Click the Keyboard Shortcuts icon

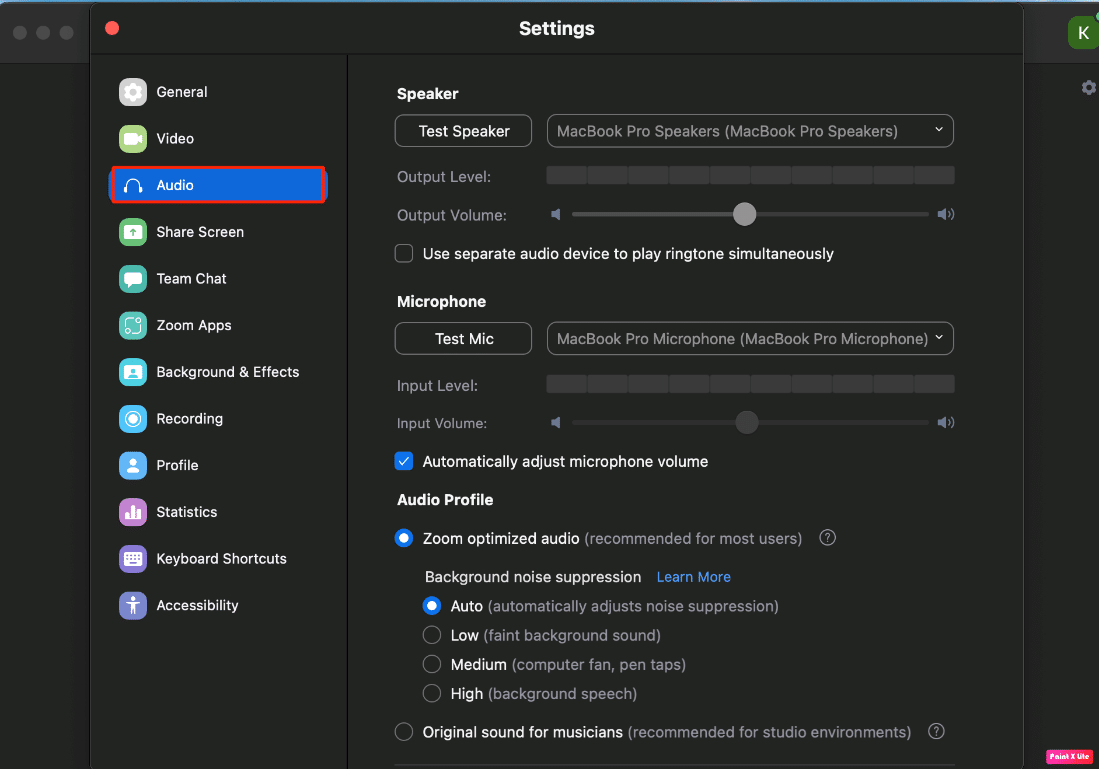point(132,559)
